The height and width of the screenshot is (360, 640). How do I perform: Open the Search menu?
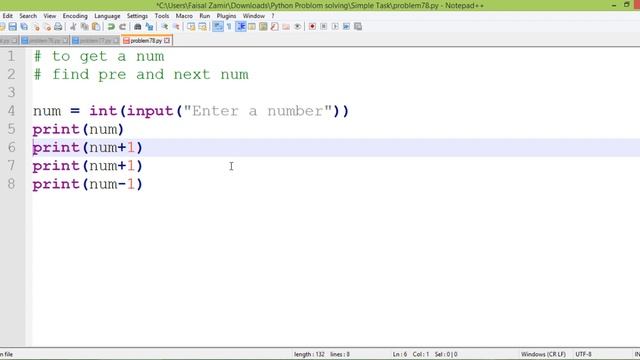click(x=28, y=16)
